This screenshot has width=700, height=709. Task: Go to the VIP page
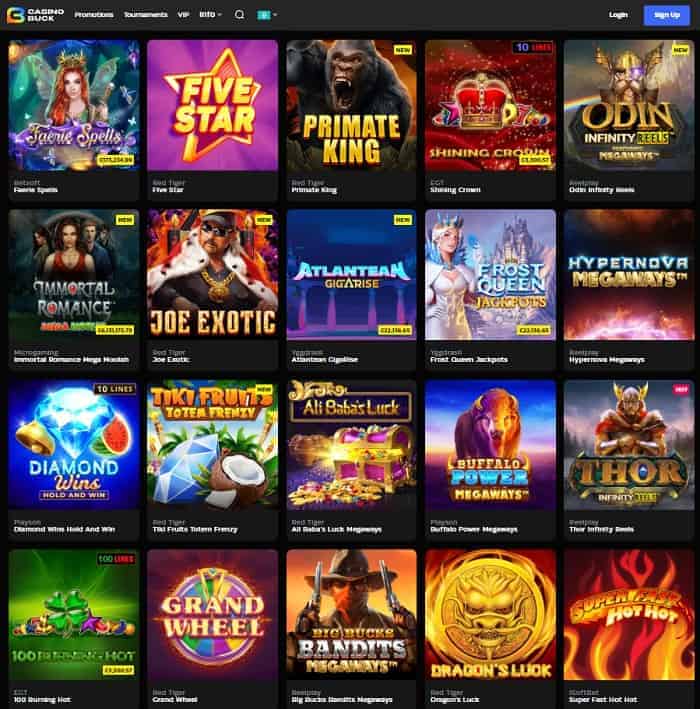click(183, 15)
